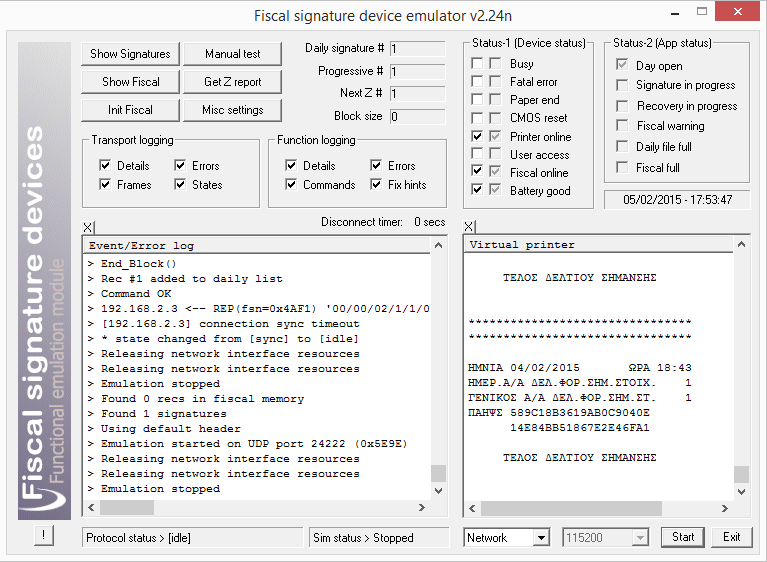The height and width of the screenshot is (562, 767).
Task: Start the emulation
Action: pos(683,537)
